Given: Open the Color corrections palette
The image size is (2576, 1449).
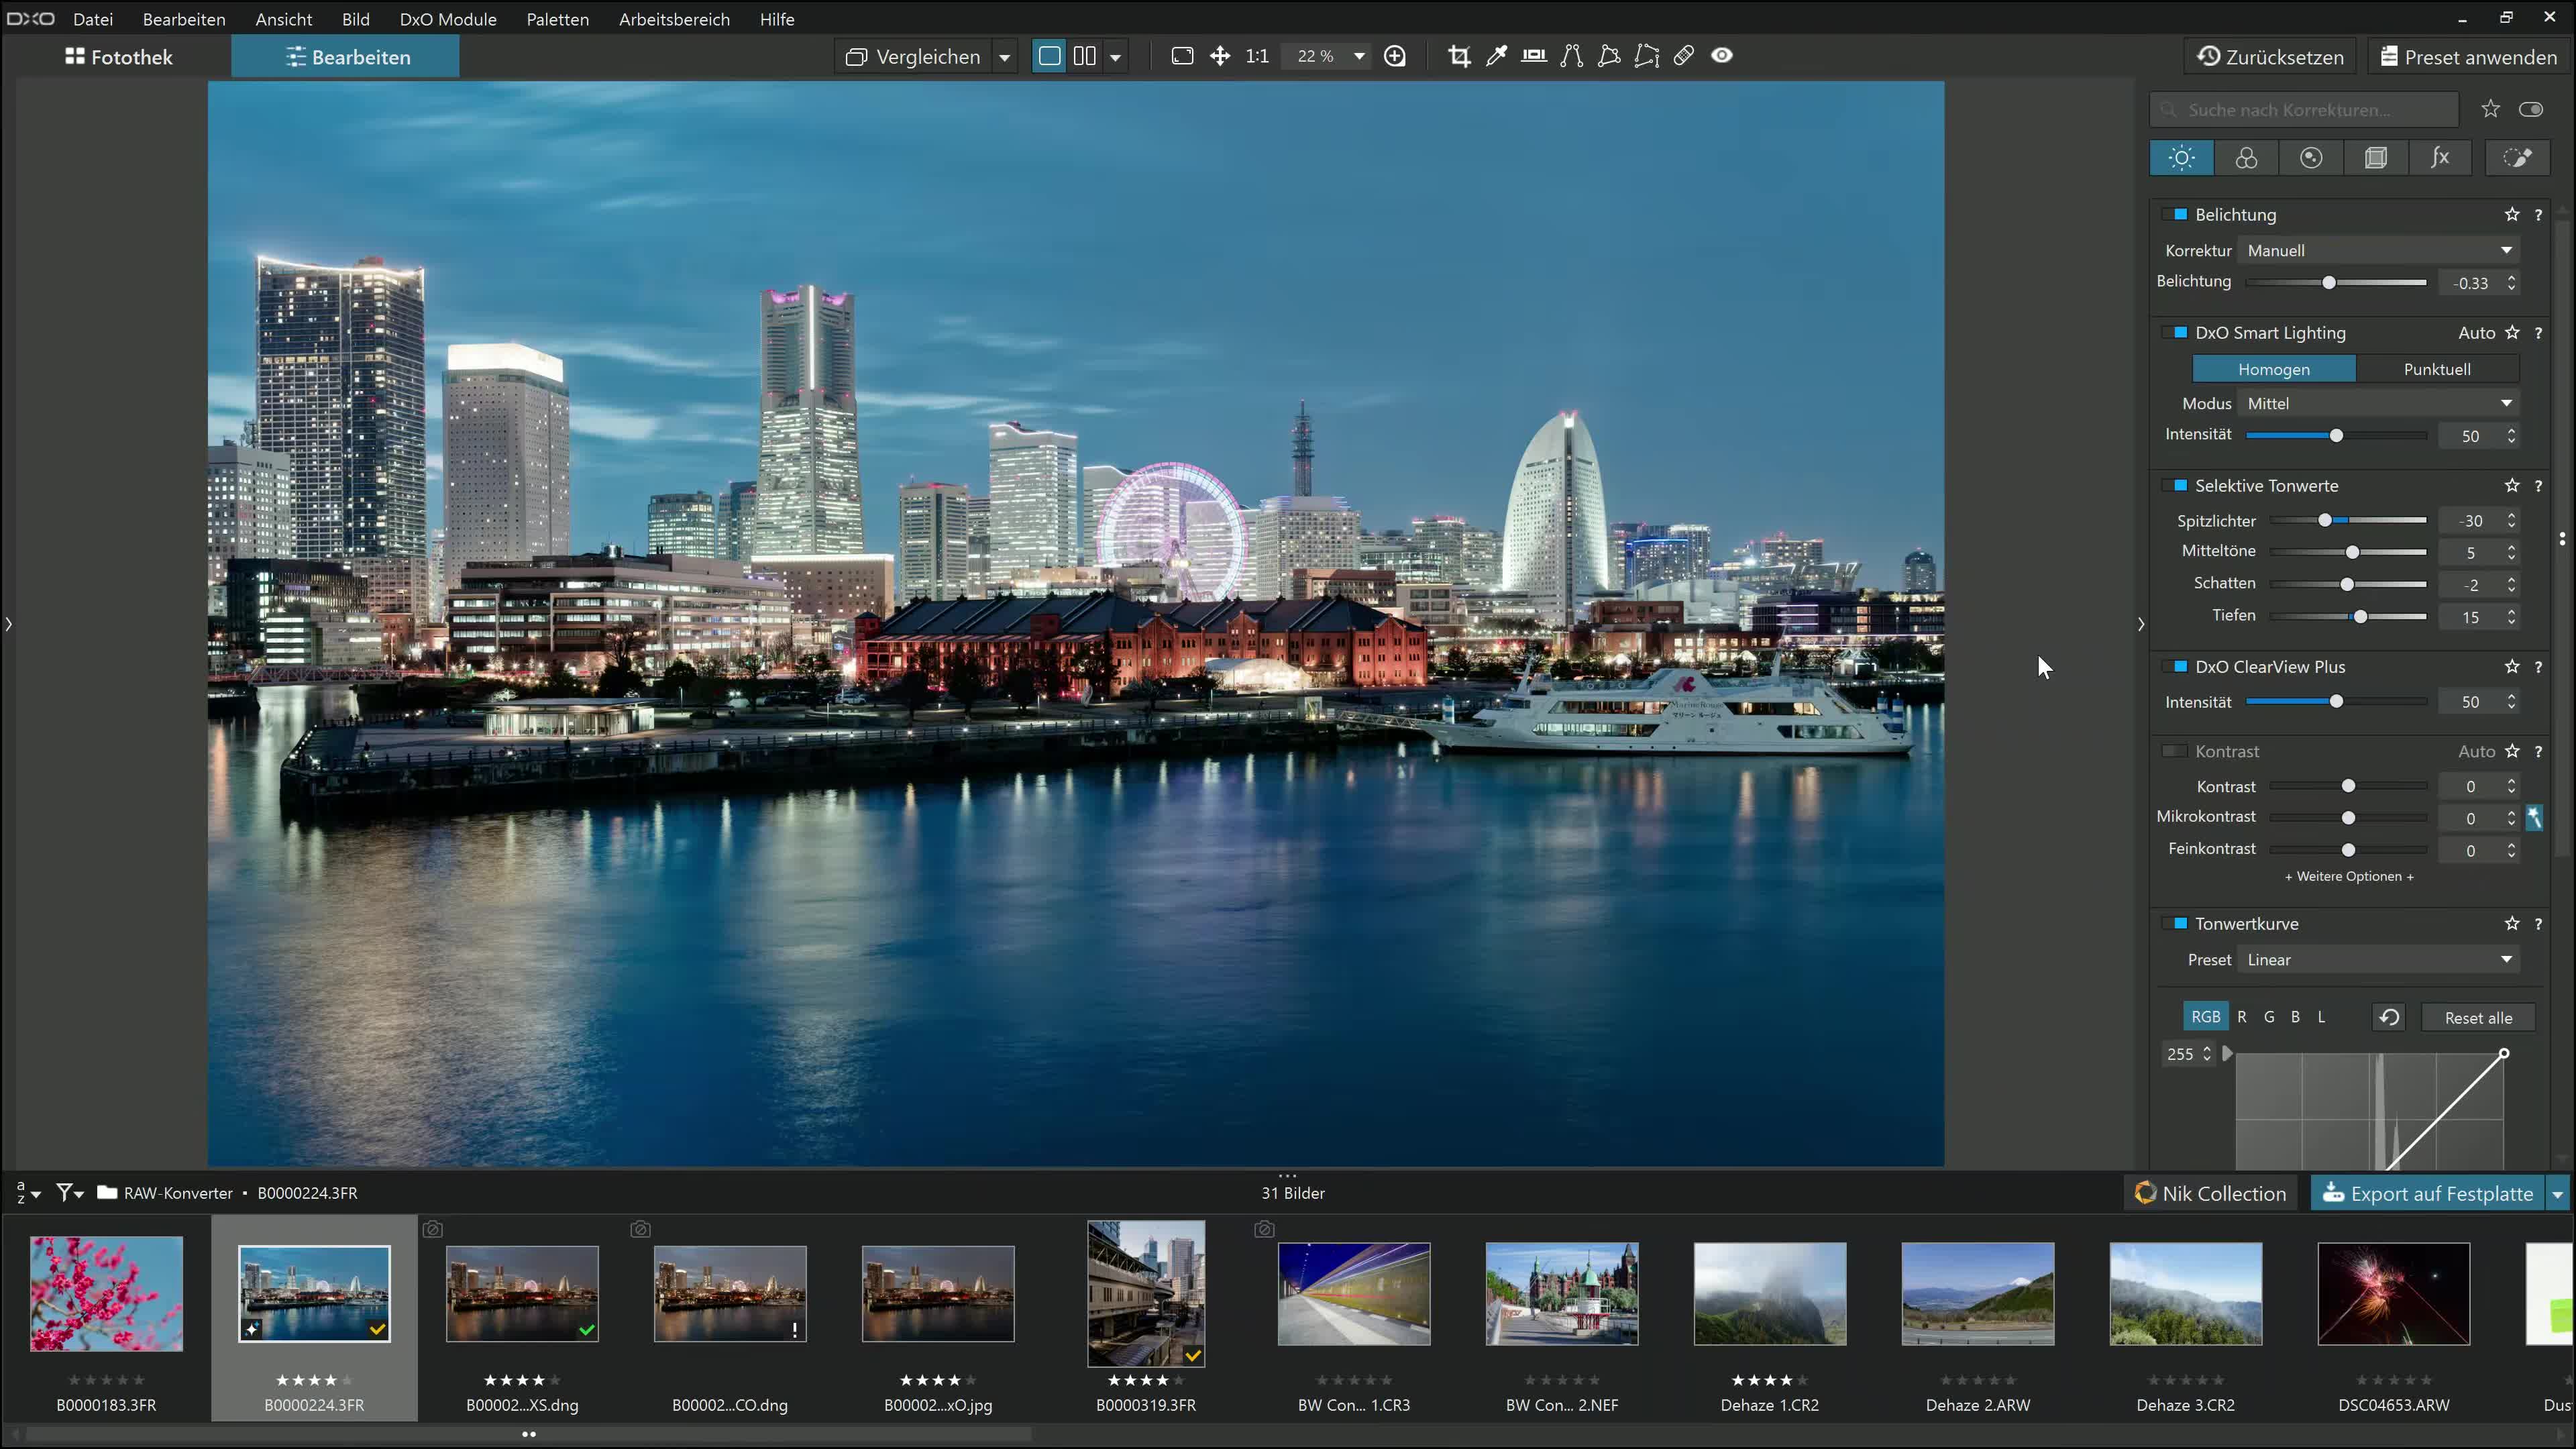Looking at the screenshot, I should [x=2246, y=157].
